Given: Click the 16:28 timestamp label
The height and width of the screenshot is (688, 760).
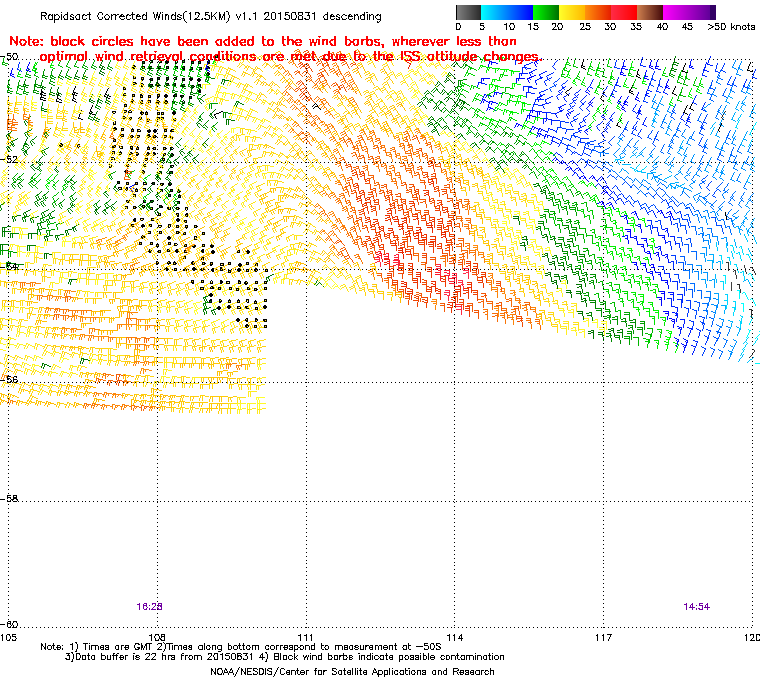Looking at the screenshot, I should pyautogui.click(x=149, y=607).
